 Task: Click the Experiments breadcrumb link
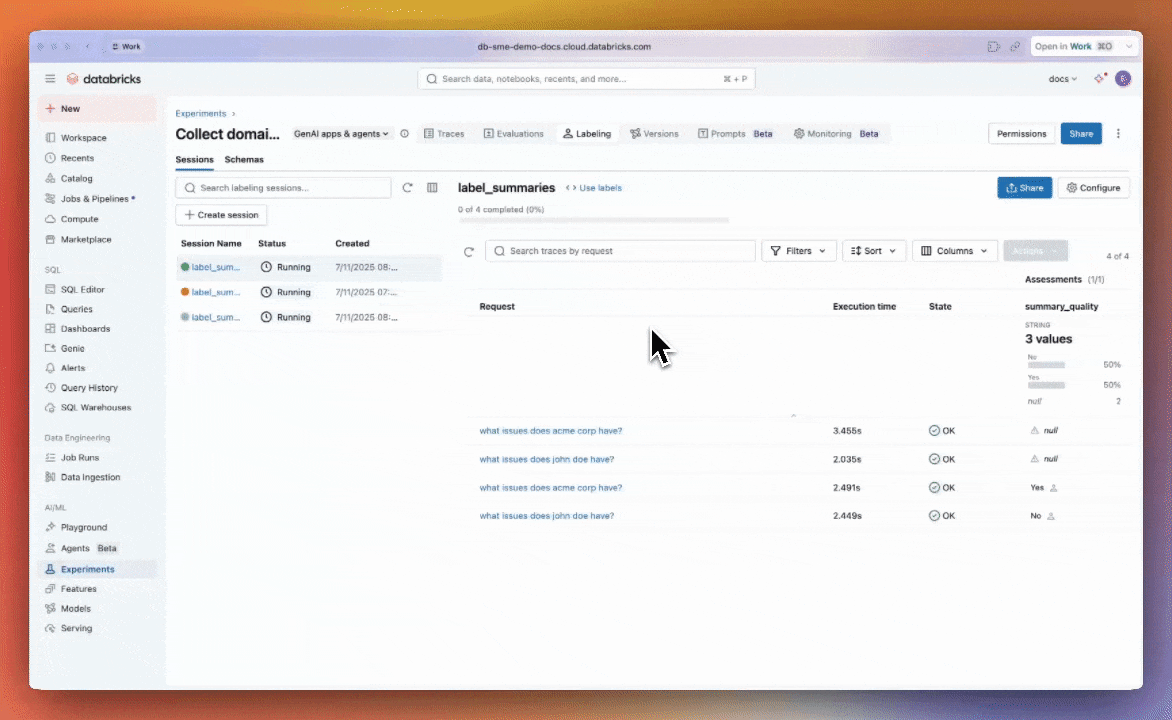tap(200, 114)
